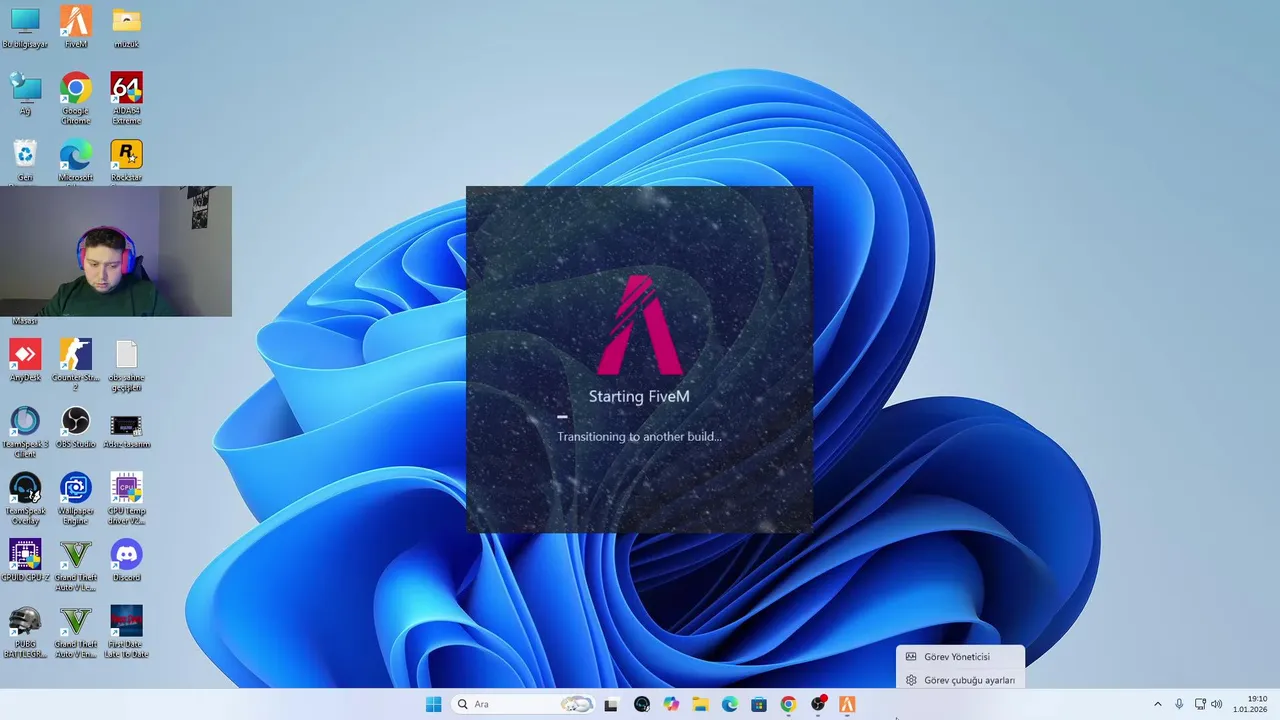The image size is (1280, 720).
Task: Select the AIDA64 Extreme desktop shortcut
Action: [x=126, y=98]
